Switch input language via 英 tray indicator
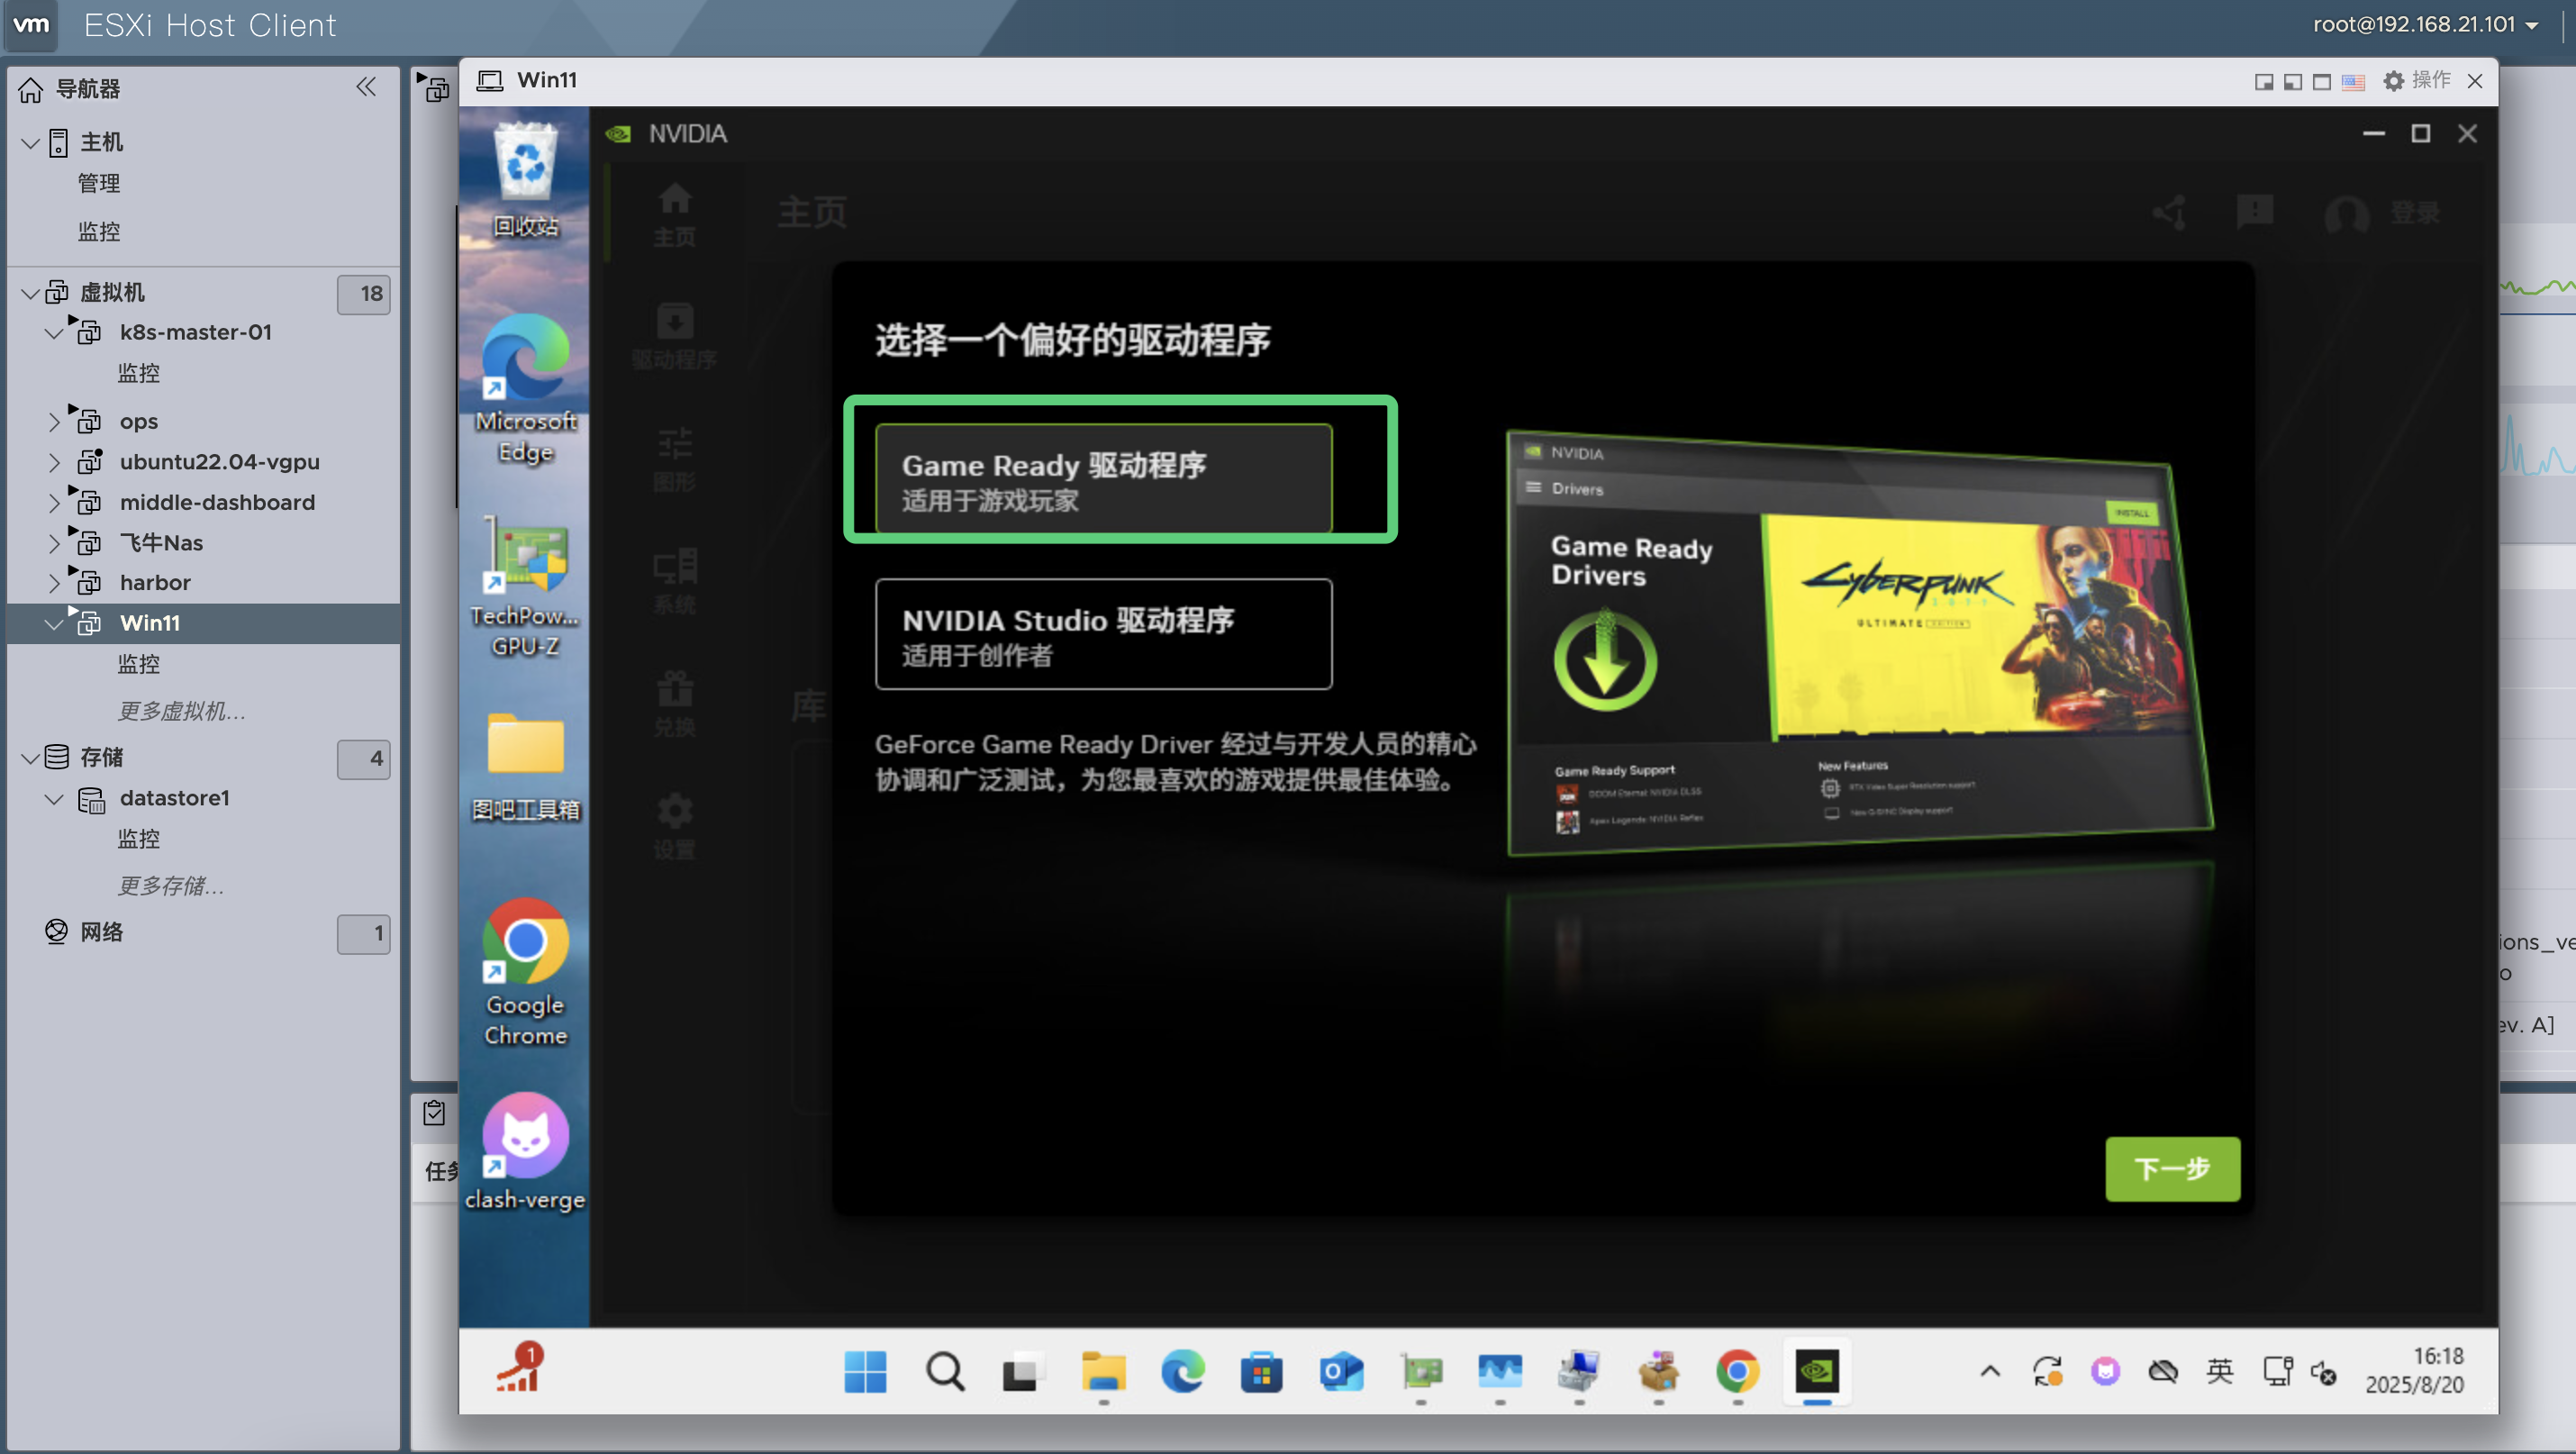The height and width of the screenshot is (1454, 2576). tap(2219, 1372)
